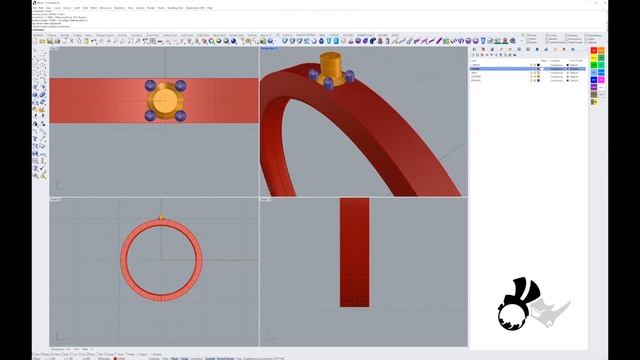
Task: Click the Open file folder icon
Action: tap(42, 41)
